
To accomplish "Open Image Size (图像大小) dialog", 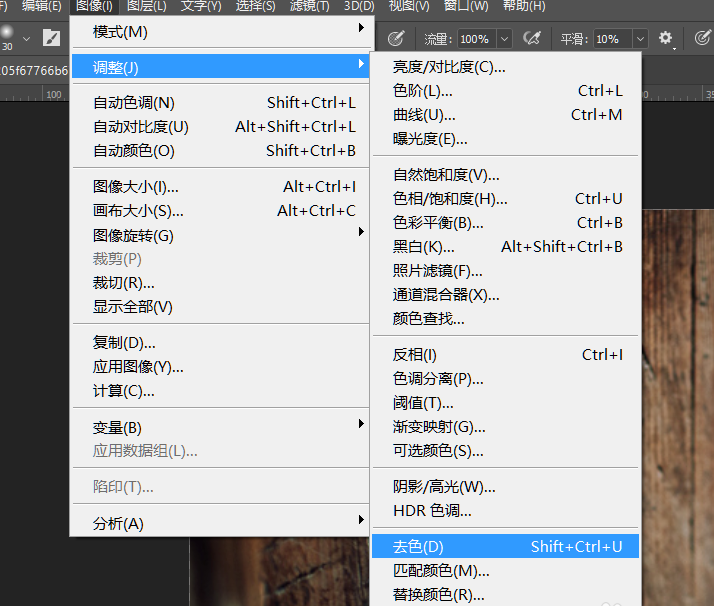I will tap(221, 187).
